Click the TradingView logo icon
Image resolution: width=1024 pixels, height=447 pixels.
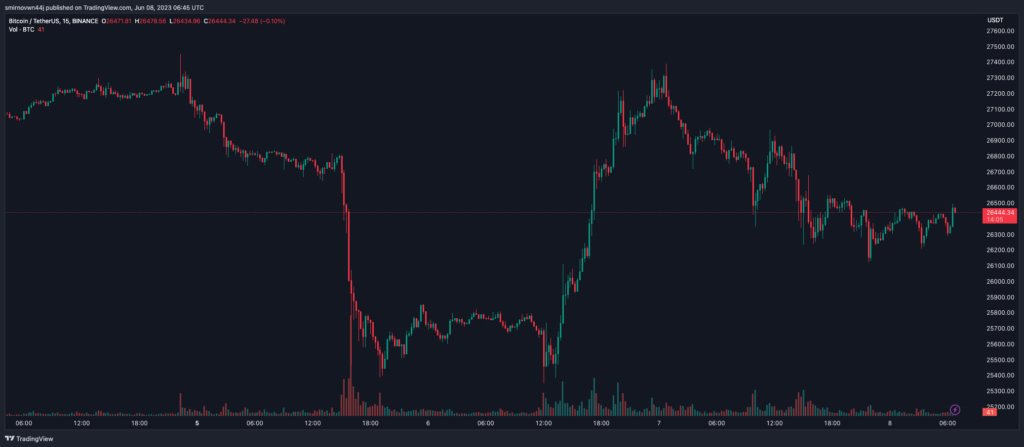(11, 438)
